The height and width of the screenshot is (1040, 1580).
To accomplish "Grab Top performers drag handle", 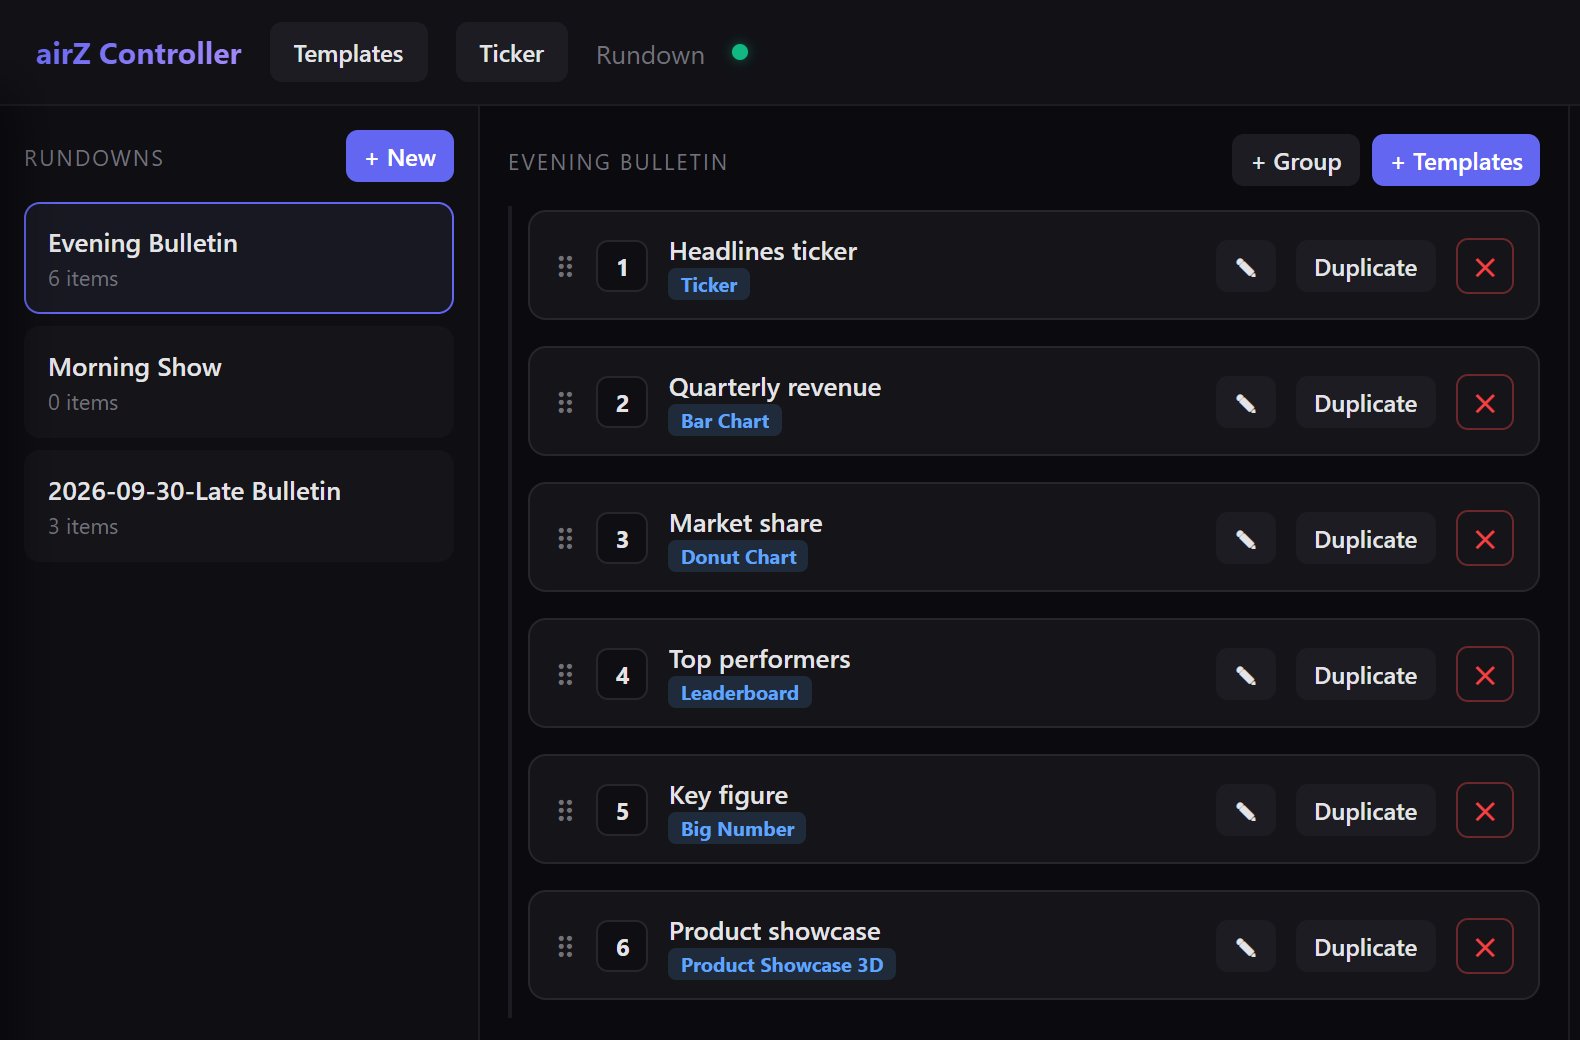I will (565, 675).
